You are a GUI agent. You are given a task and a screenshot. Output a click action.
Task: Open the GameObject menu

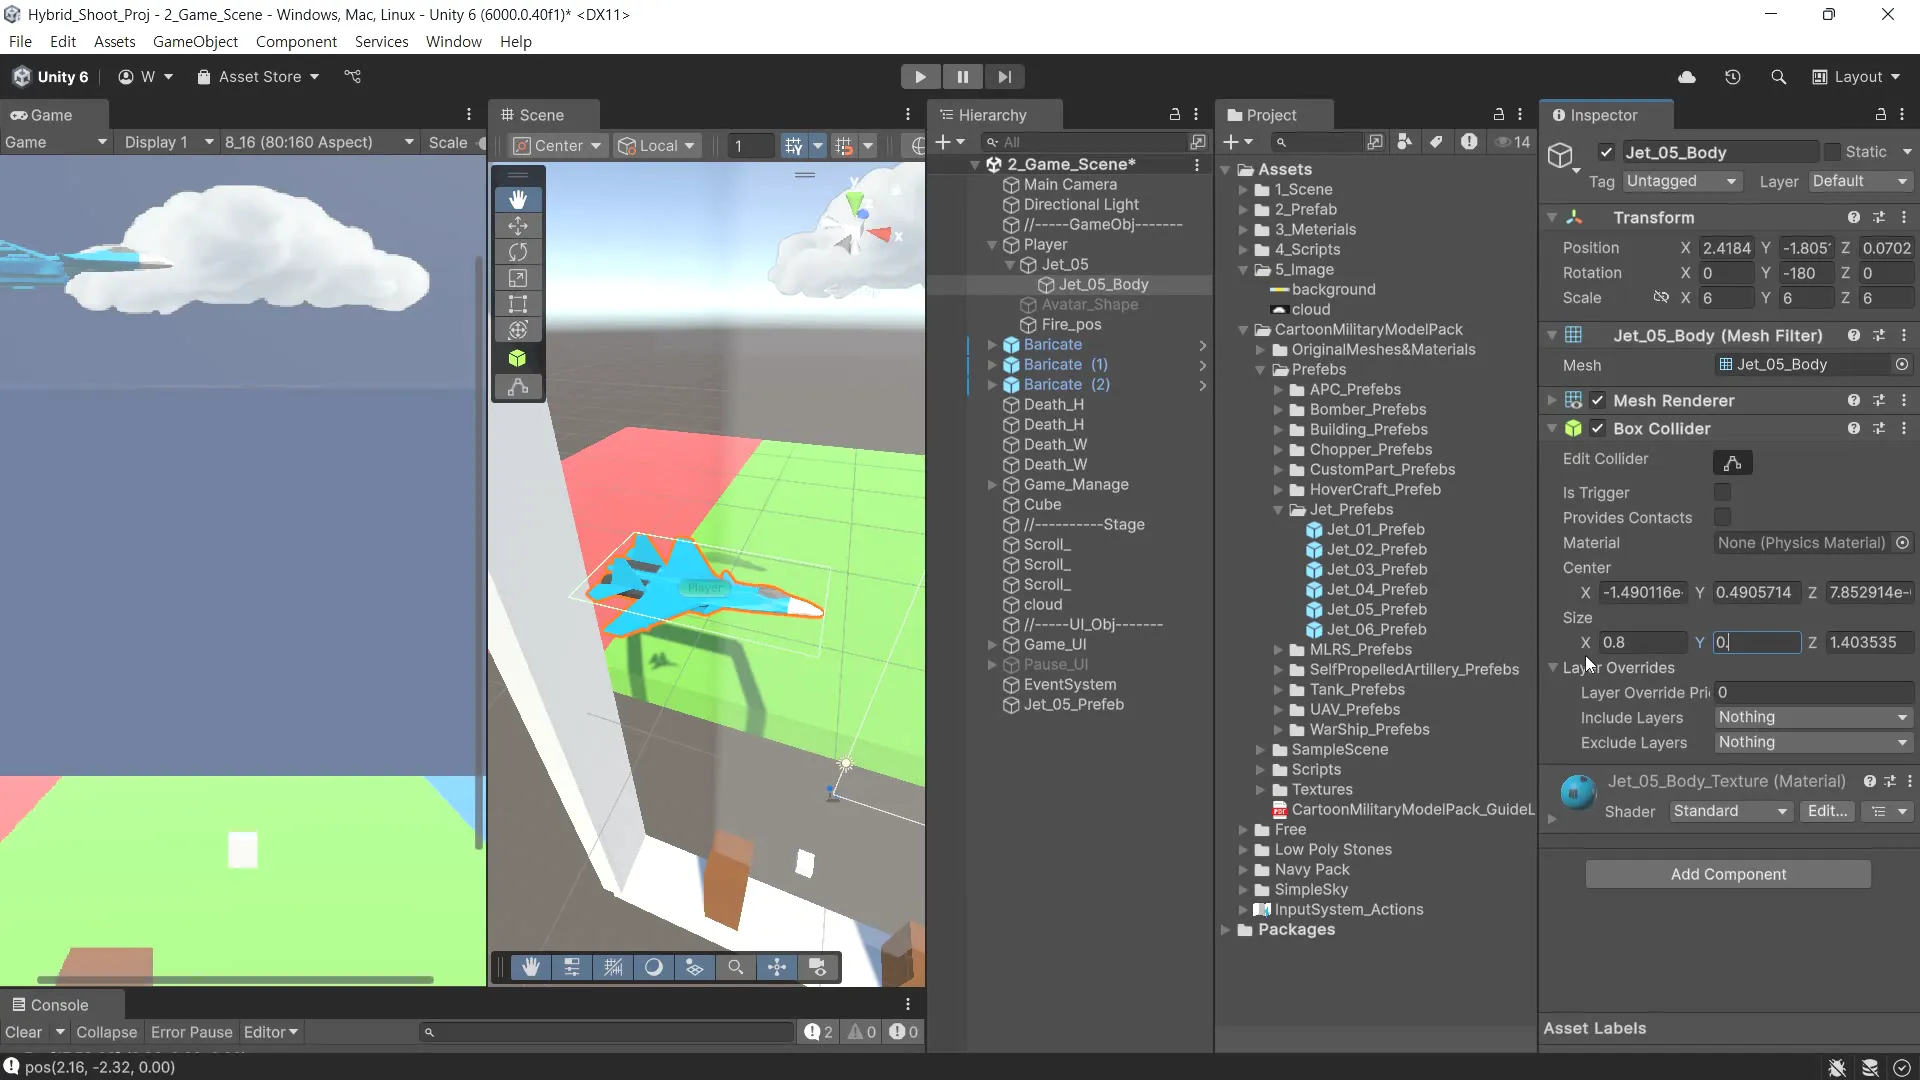point(195,42)
